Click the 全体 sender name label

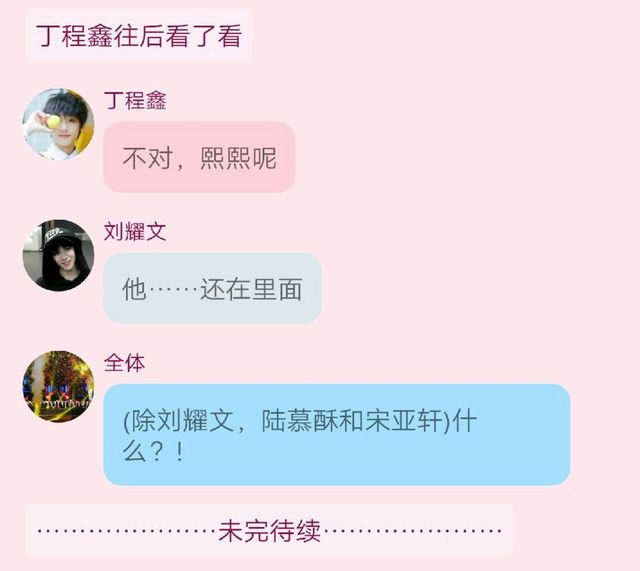[124, 362]
